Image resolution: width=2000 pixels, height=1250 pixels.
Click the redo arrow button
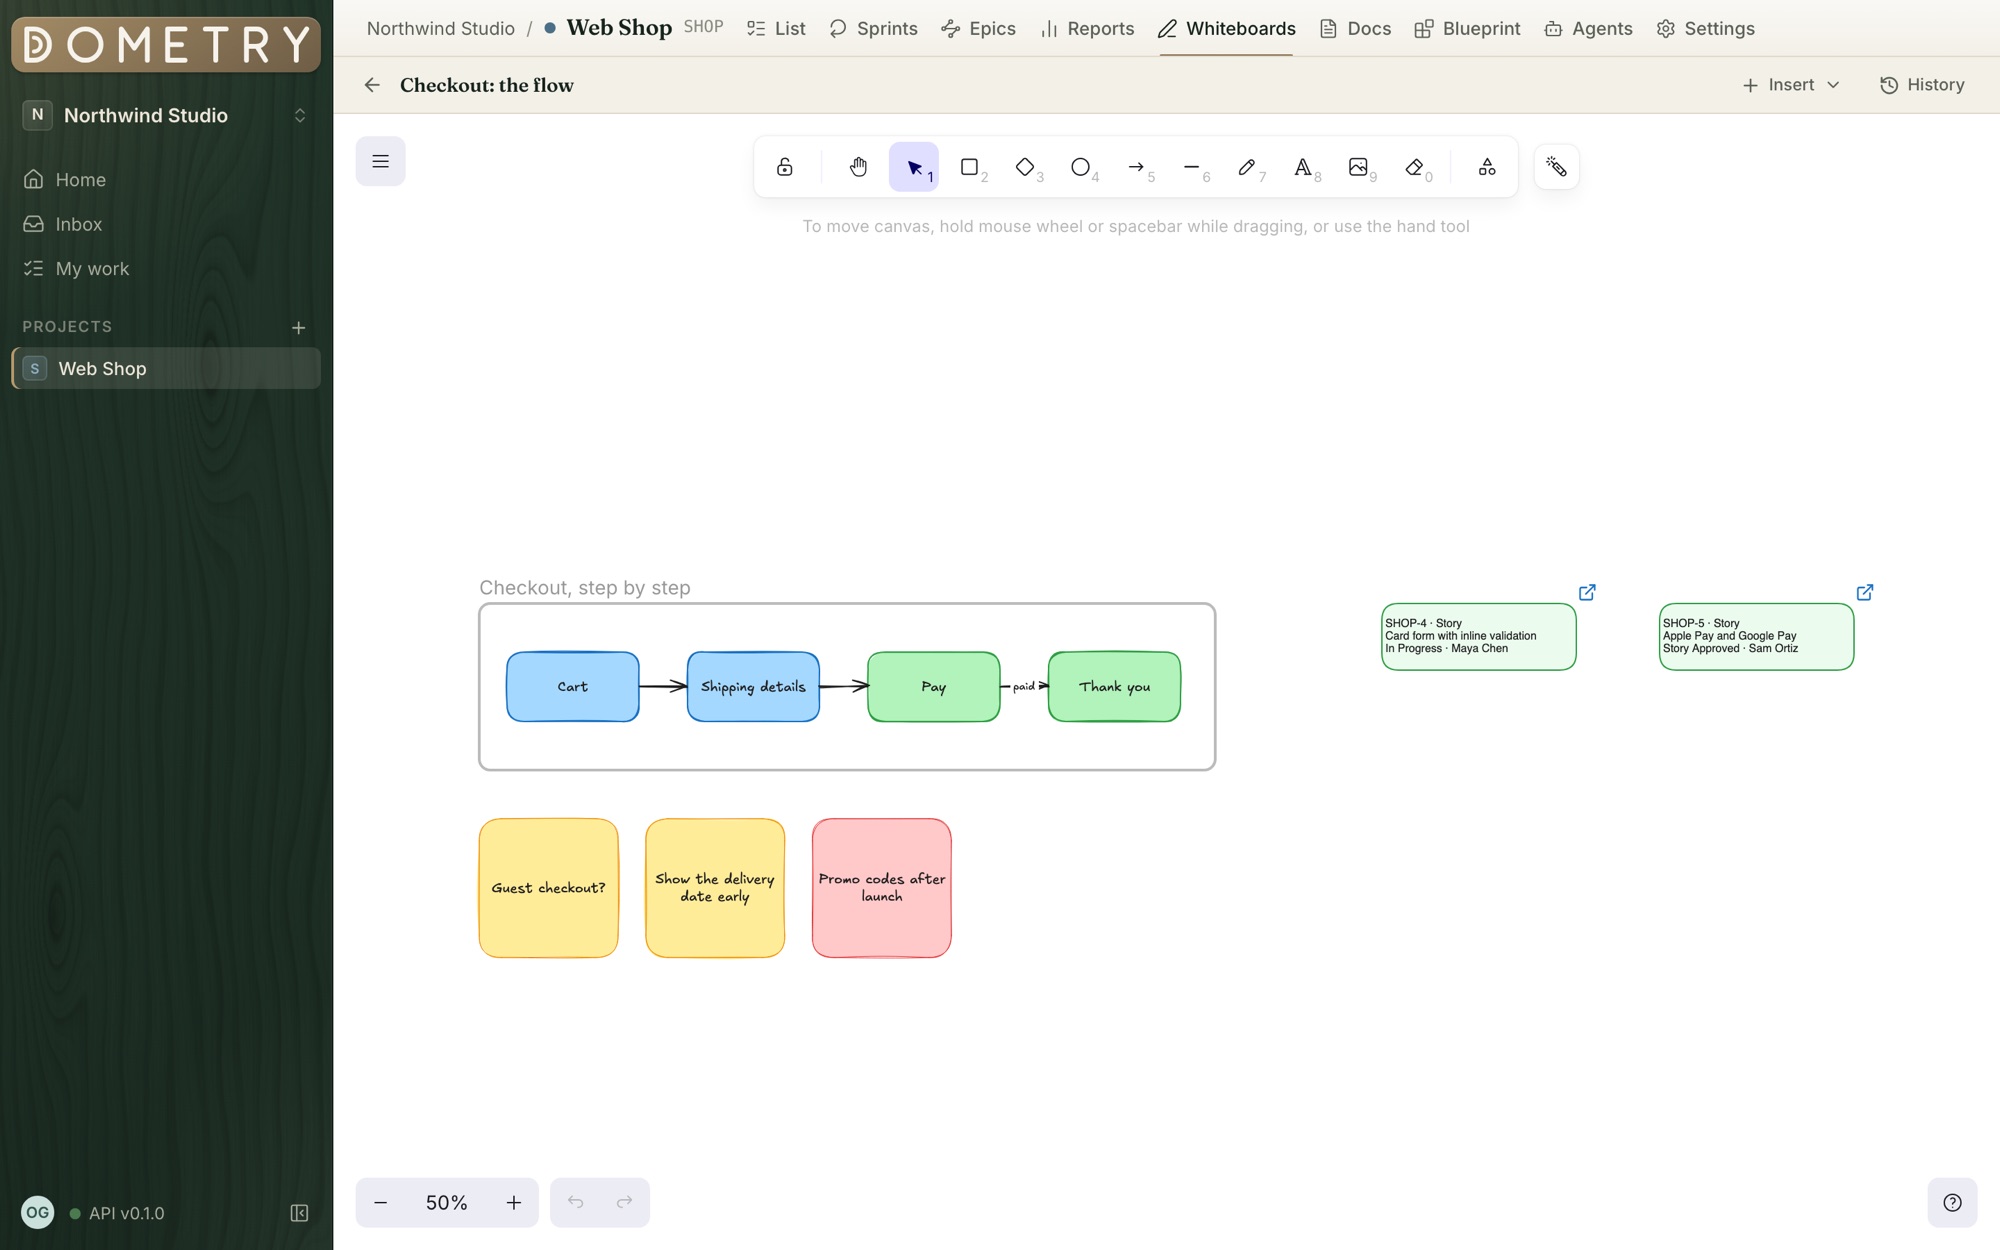coord(624,1202)
